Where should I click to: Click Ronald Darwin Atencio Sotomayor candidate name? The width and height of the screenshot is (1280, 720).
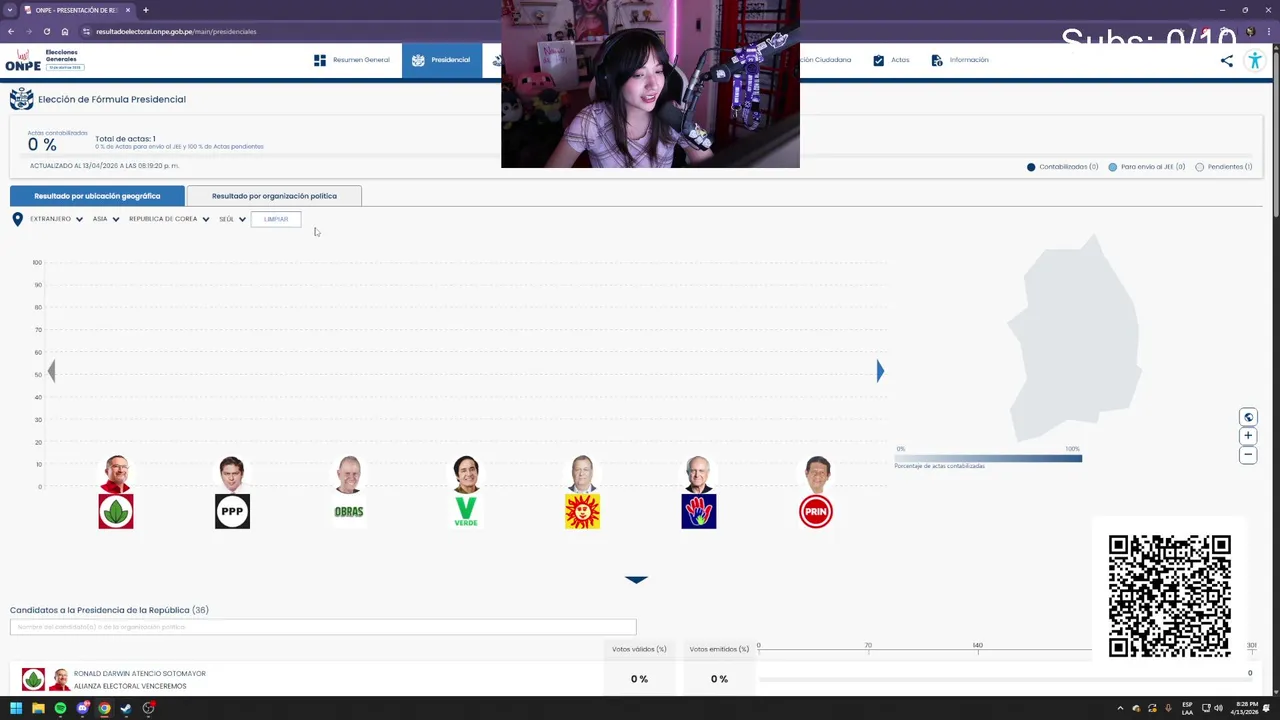click(x=140, y=674)
